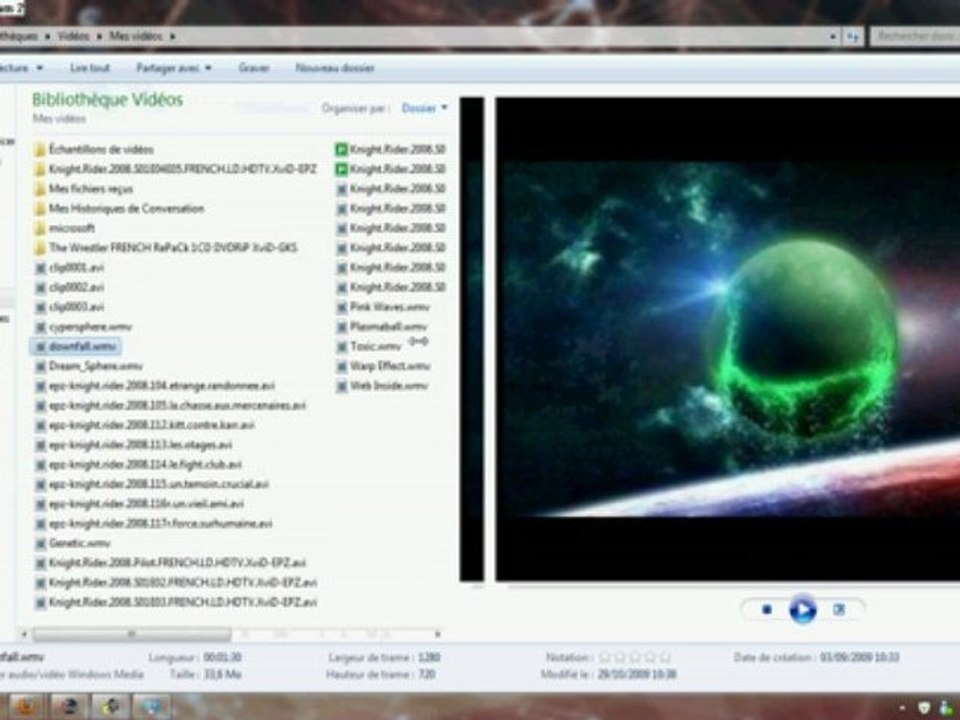The width and height of the screenshot is (960, 720).
Task: Start playback in the preview pane
Action: pyautogui.click(x=802, y=610)
